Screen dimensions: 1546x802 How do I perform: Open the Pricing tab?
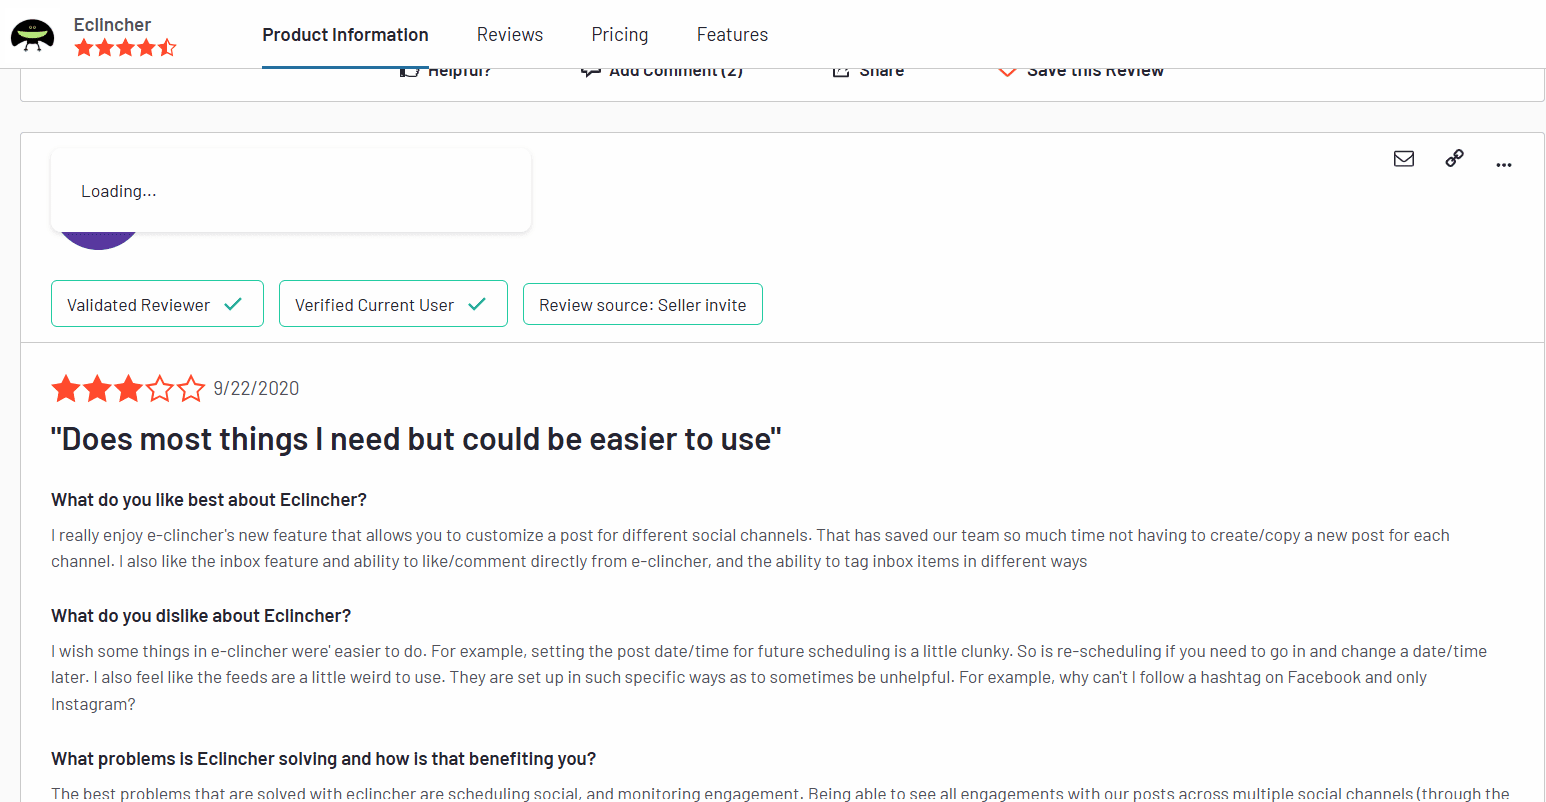pos(619,35)
